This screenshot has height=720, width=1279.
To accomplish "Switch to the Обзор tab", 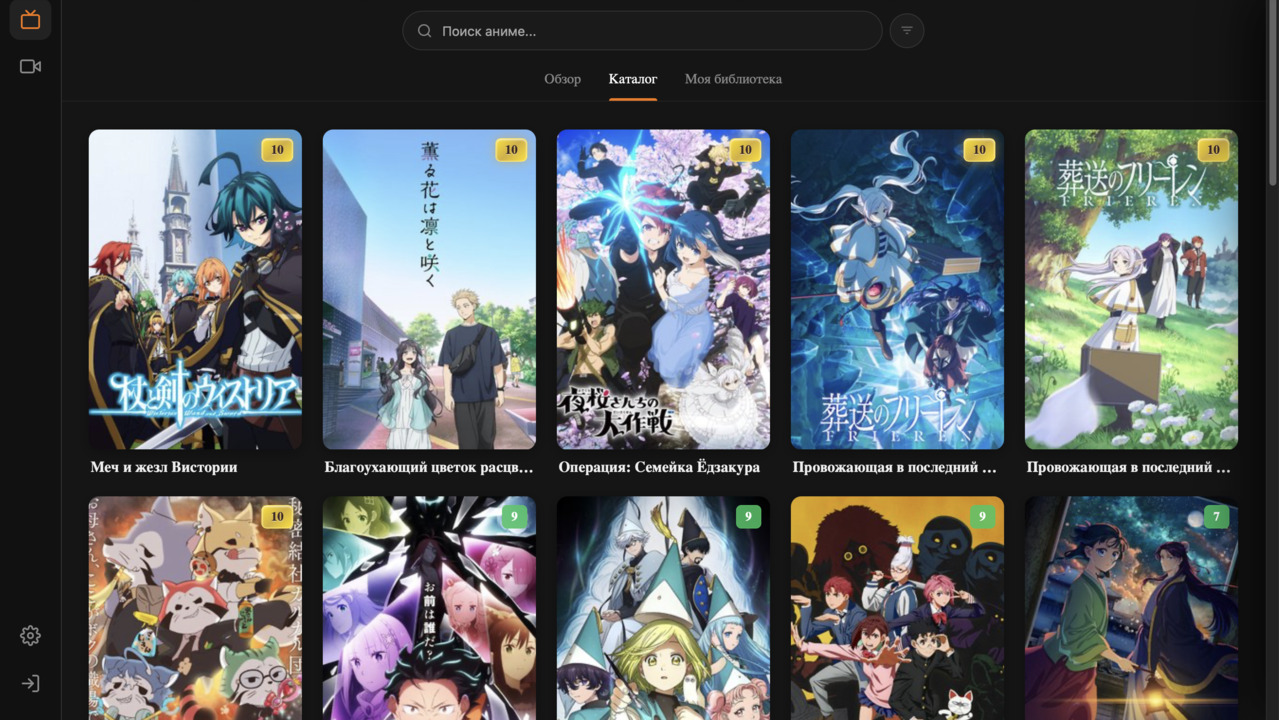I will (x=562, y=79).
